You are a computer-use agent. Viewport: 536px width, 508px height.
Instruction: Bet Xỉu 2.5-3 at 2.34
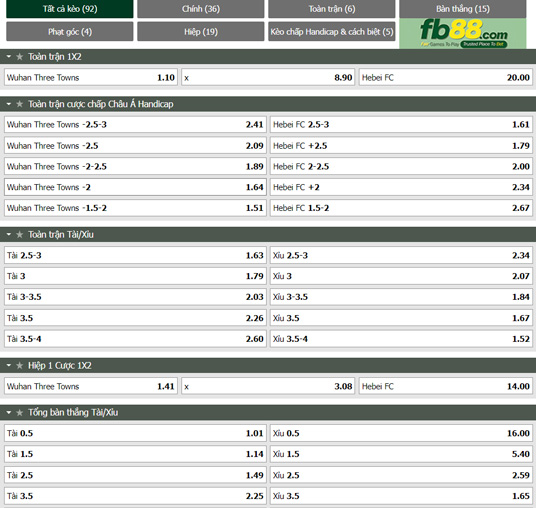pos(401,255)
